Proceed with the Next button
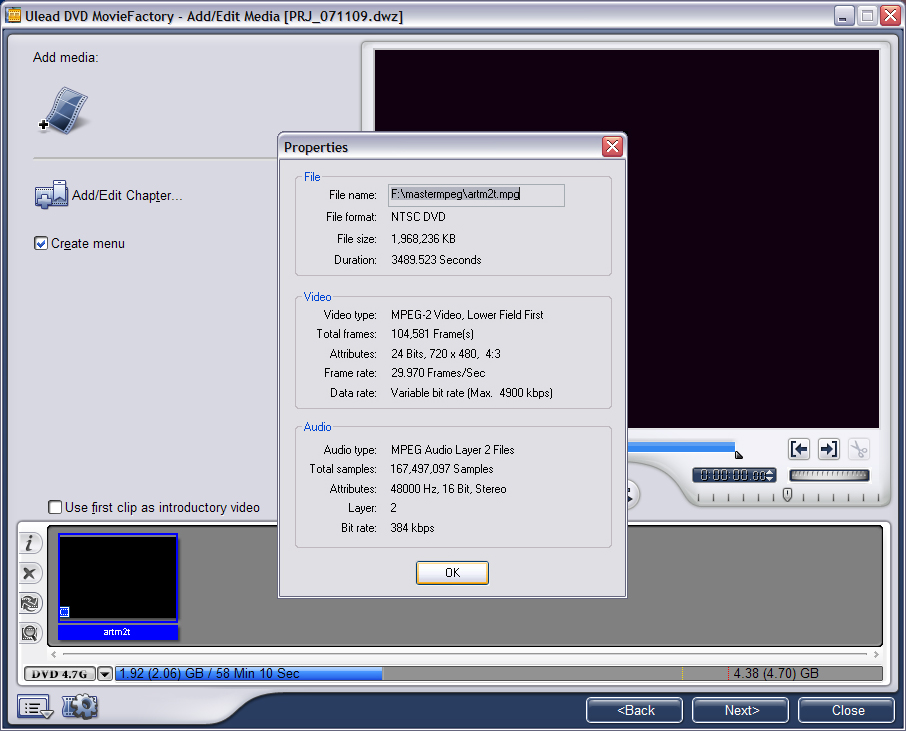 tap(741, 710)
